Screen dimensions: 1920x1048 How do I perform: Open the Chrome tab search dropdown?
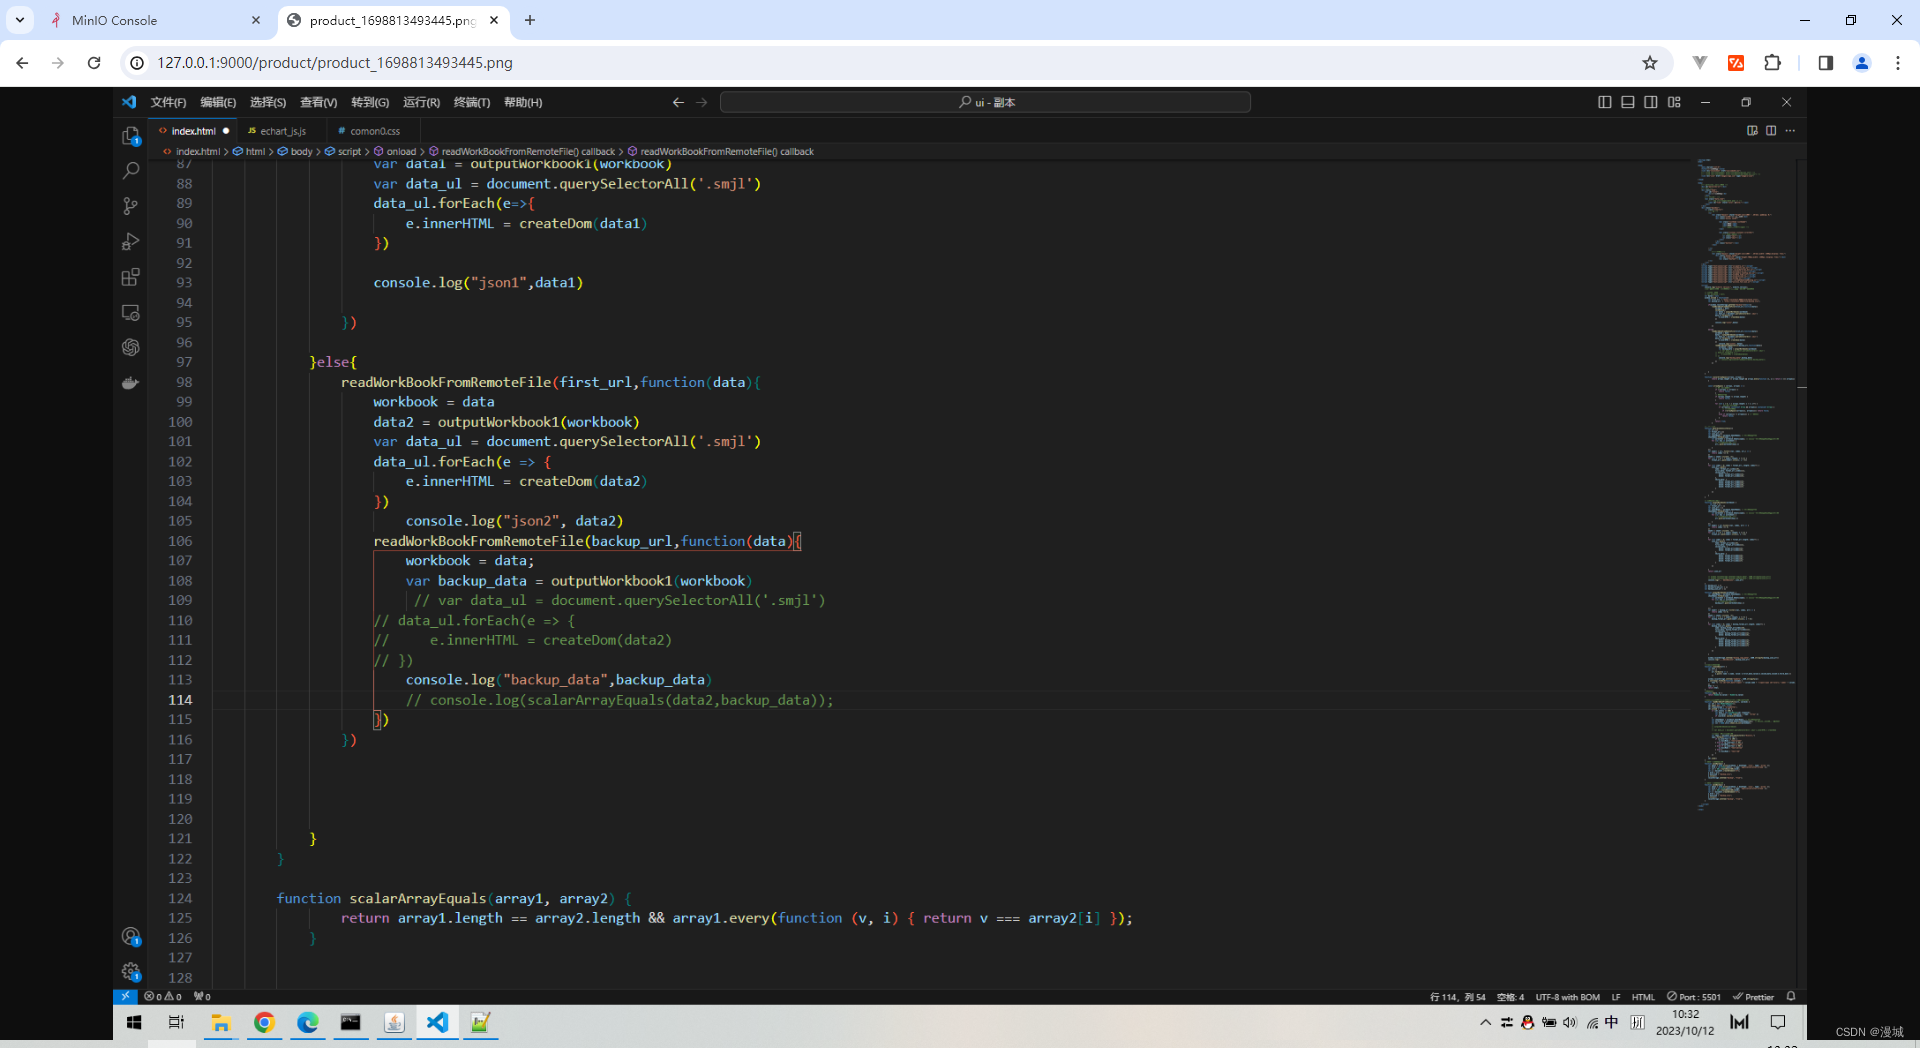pos(20,20)
